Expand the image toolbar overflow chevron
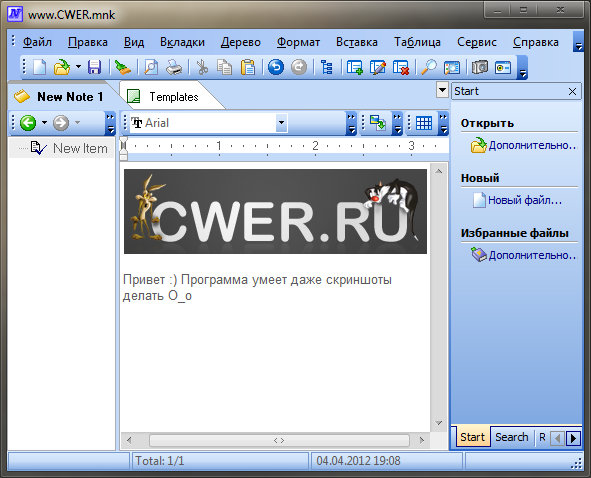 (x=397, y=123)
